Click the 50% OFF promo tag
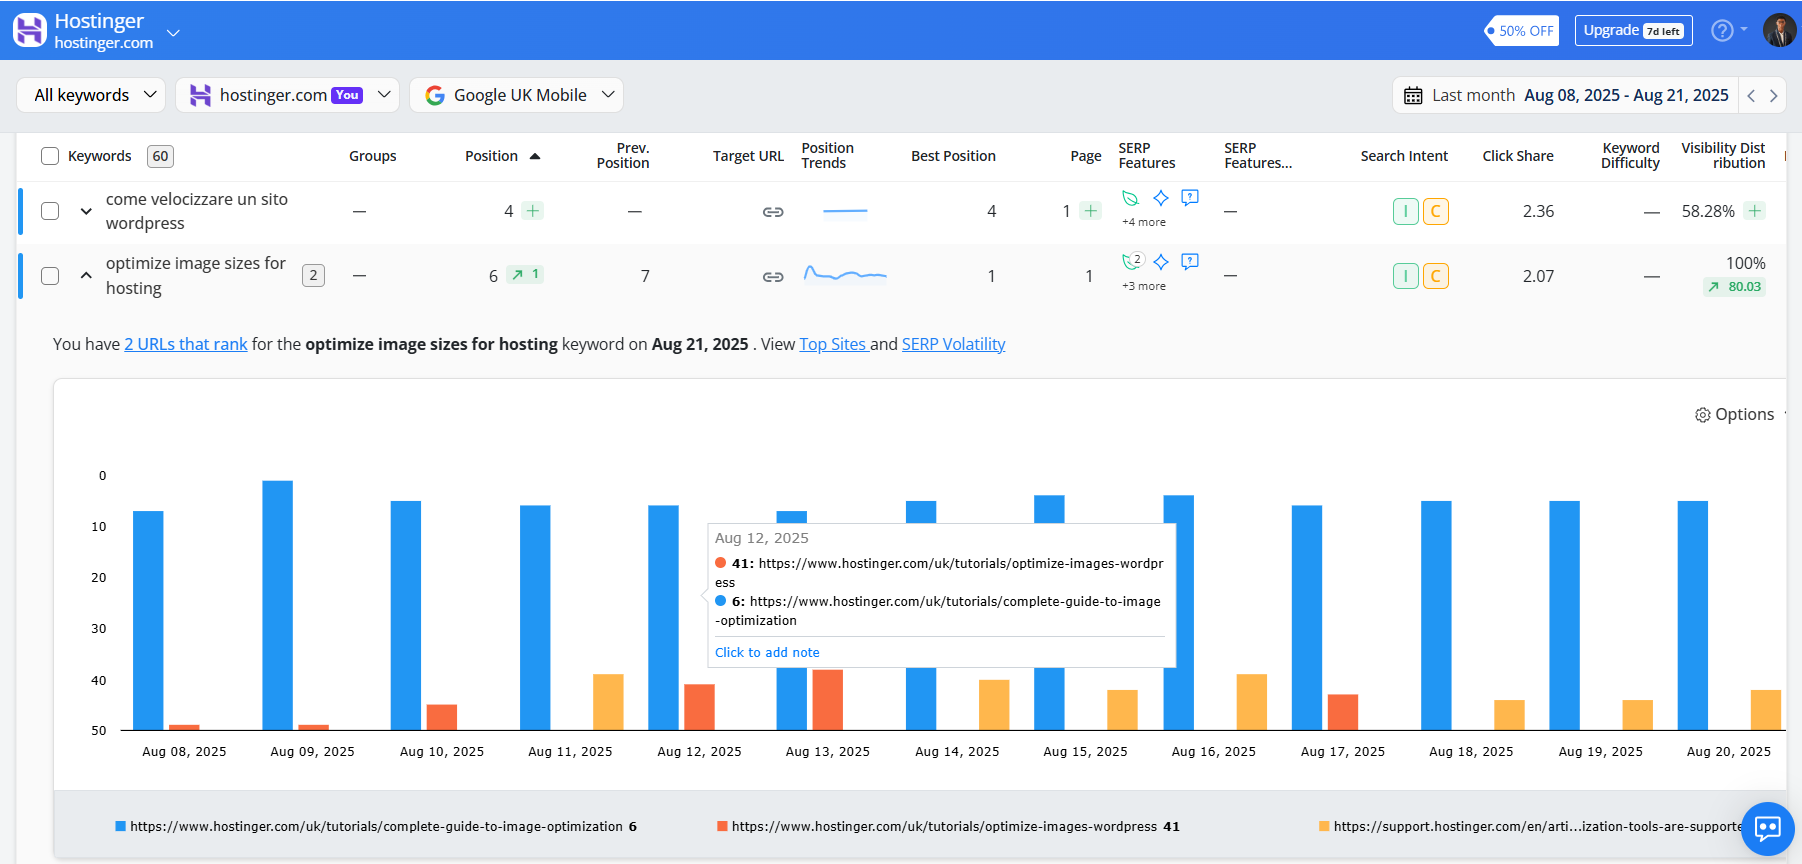1802x864 pixels. pyautogui.click(x=1521, y=31)
